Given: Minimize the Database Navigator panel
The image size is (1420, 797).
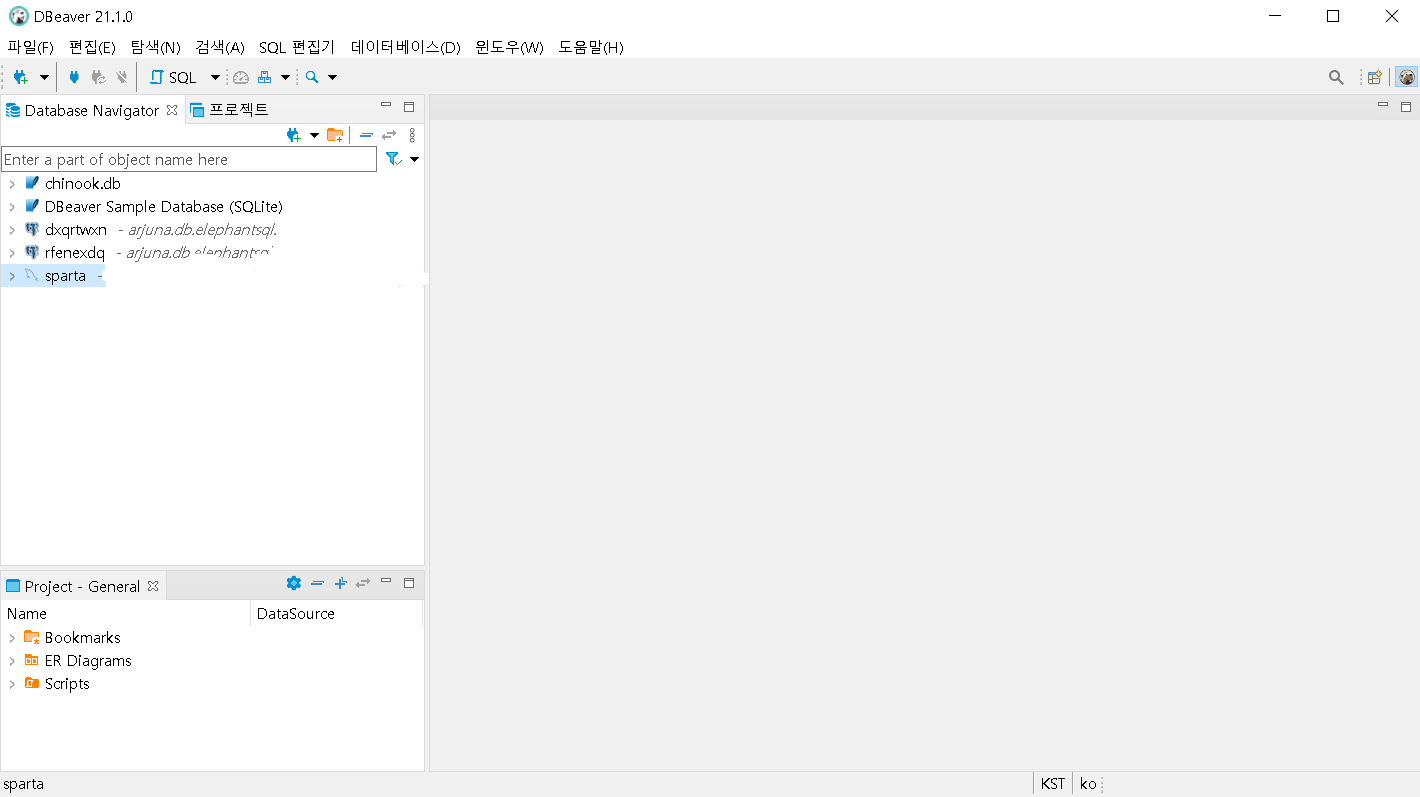Looking at the screenshot, I should click(386, 106).
